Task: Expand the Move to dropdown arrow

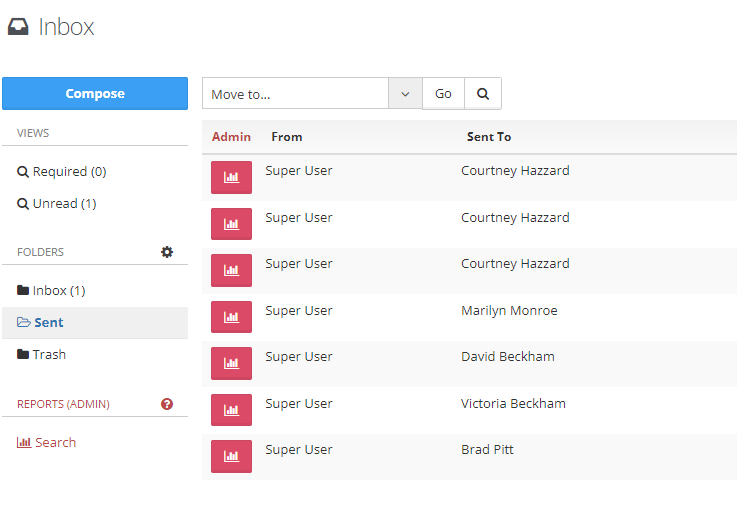Action: click(405, 94)
